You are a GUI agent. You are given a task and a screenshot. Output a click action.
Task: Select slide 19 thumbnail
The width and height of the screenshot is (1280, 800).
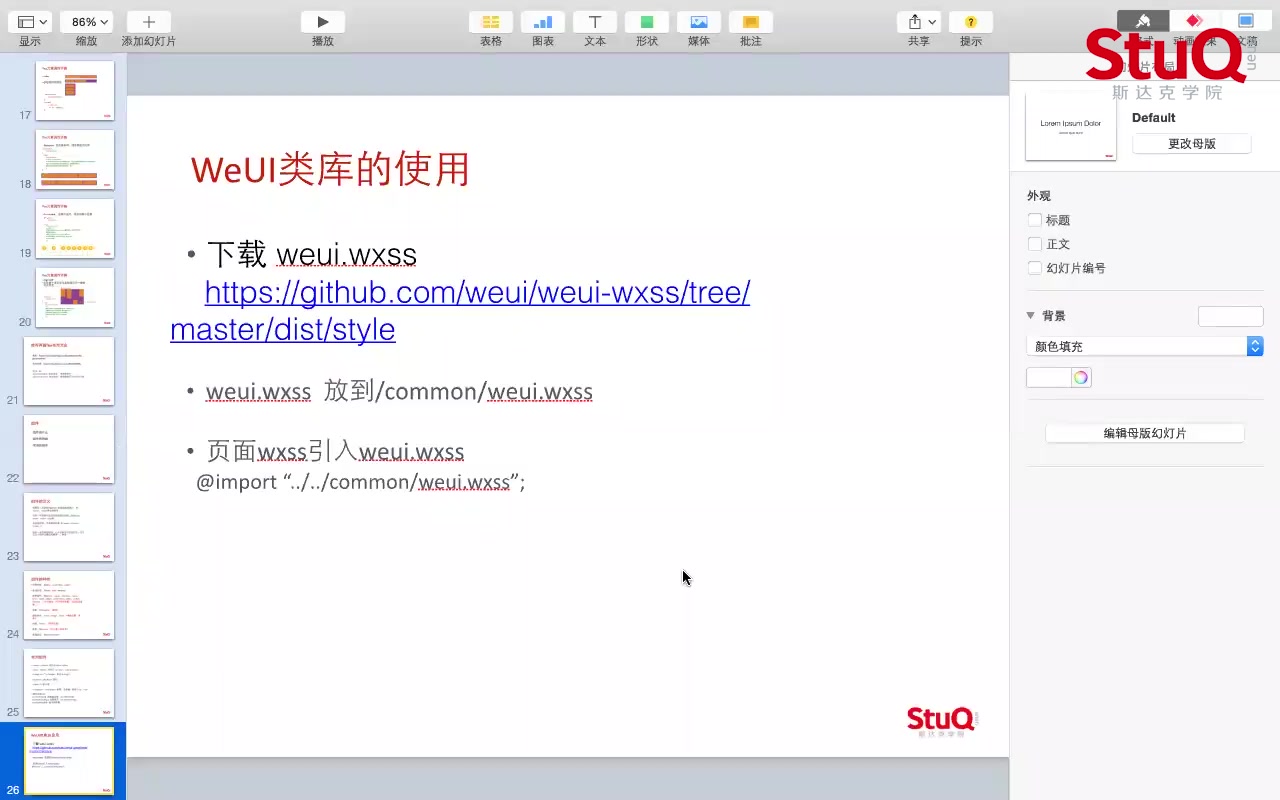(75, 229)
